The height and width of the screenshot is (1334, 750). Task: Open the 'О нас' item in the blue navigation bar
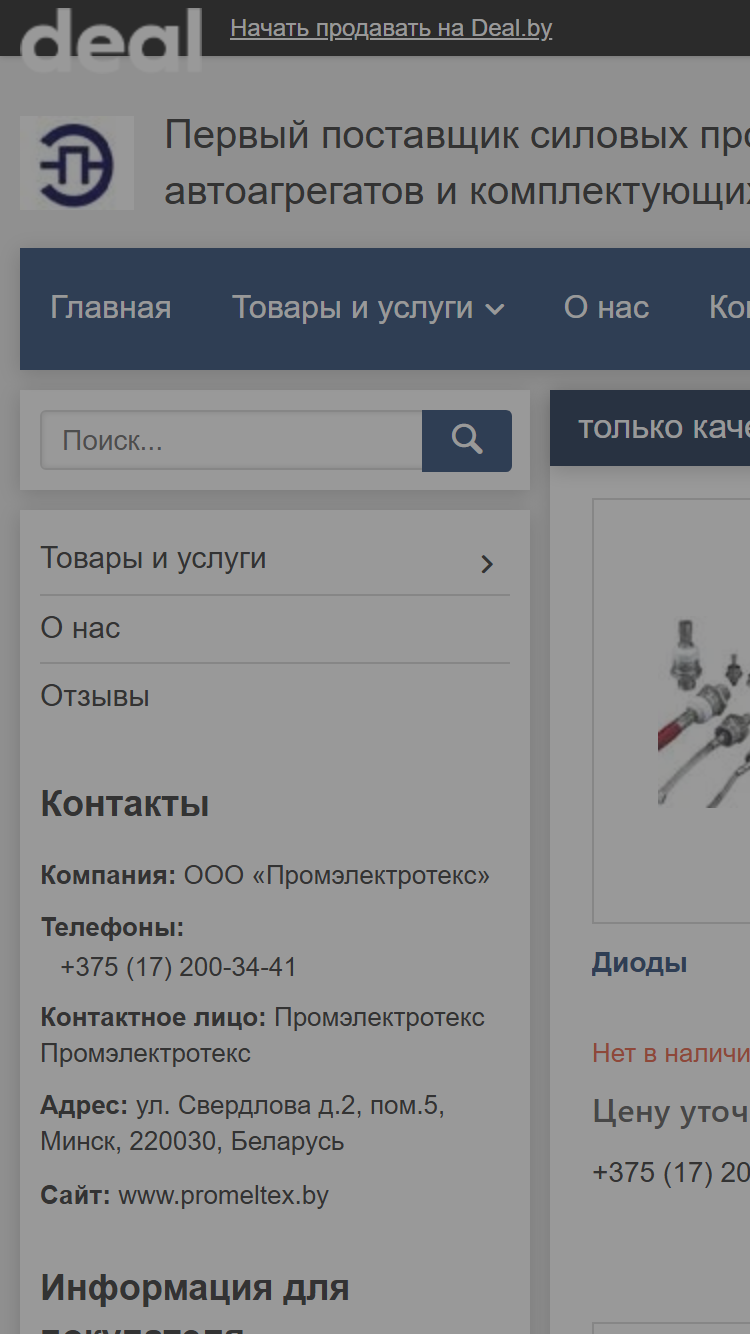click(x=606, y=308)
